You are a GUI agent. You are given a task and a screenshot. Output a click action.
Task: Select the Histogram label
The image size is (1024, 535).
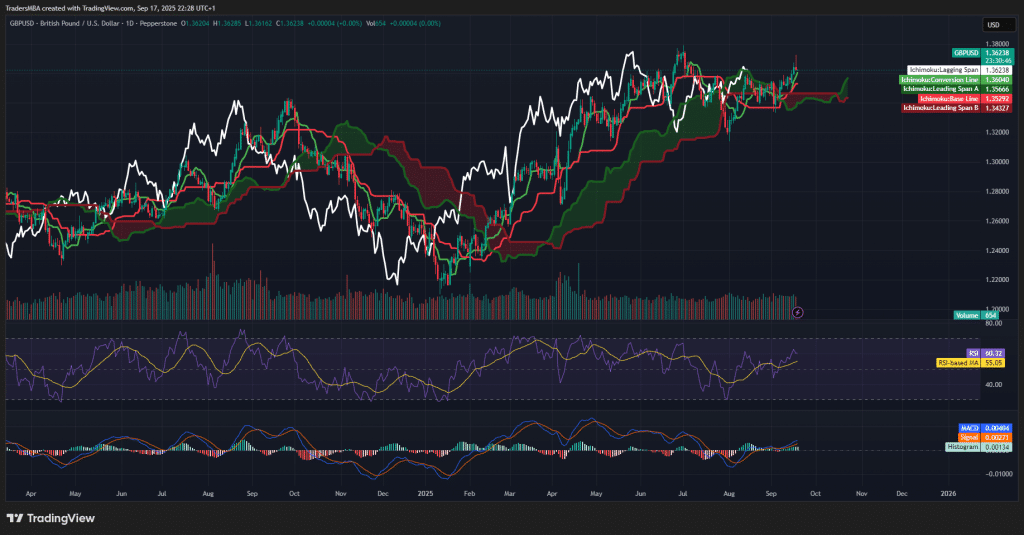click(962, 447)
